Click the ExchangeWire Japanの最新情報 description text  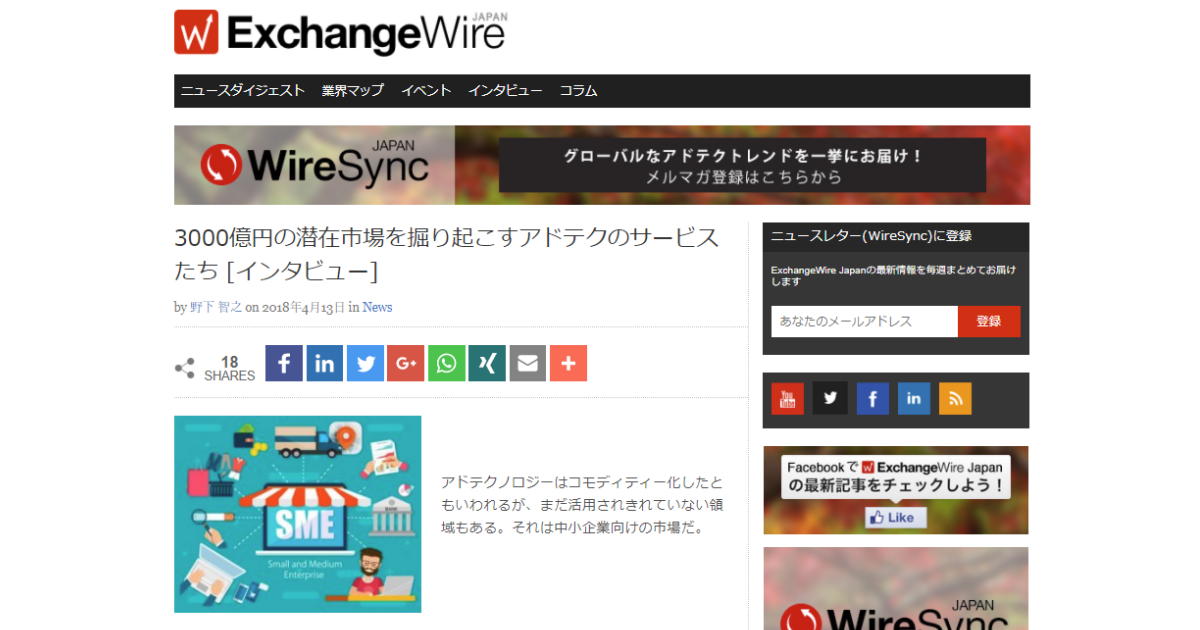pyautogui.click(x=894, y=276)
